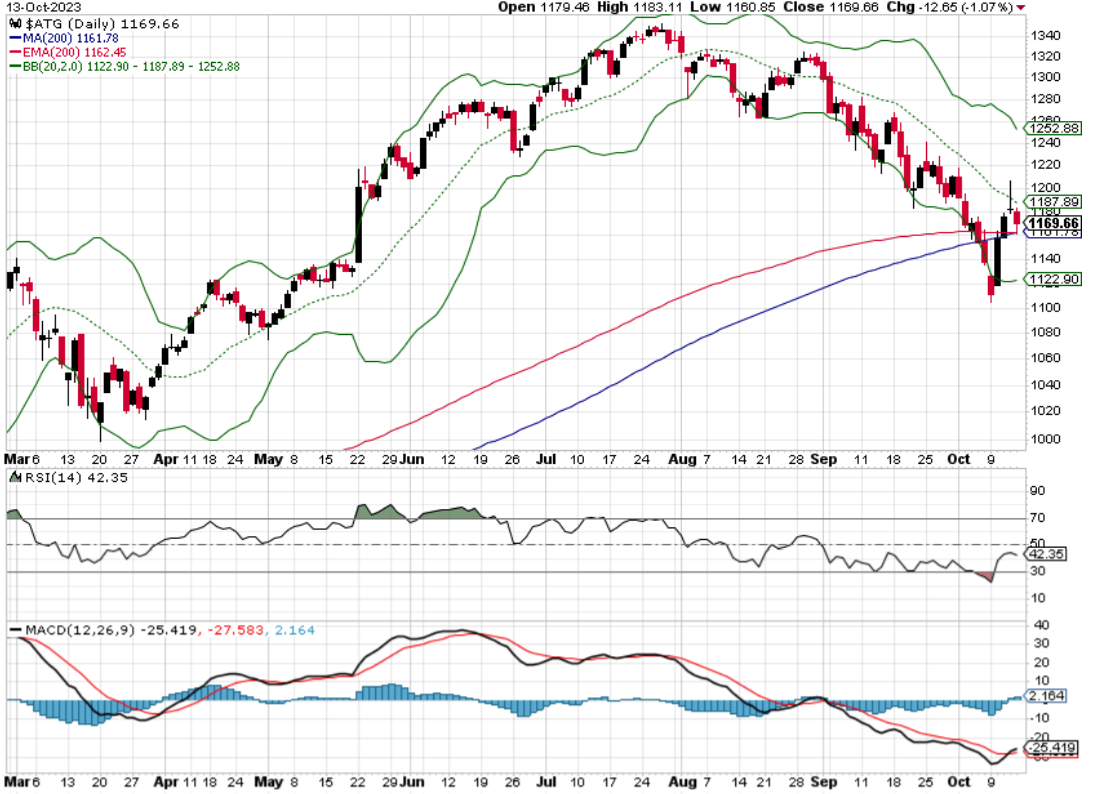Click the 1187.89 price tag on right axis
The image size is (1099, 794).
click(1053, 202)
